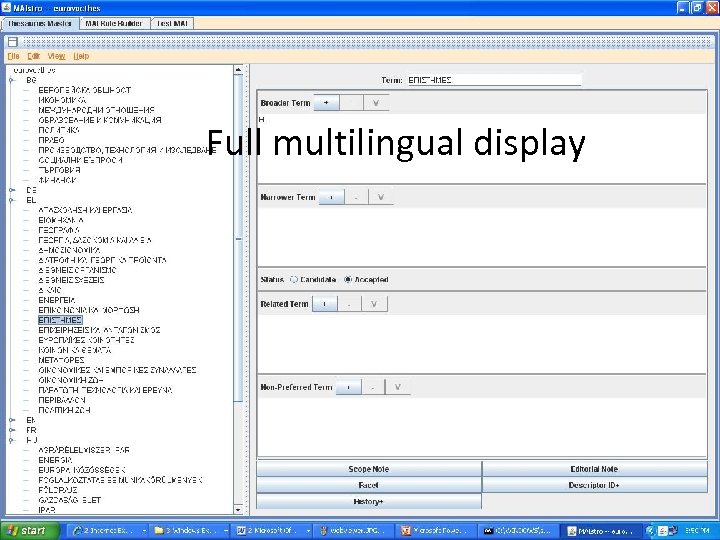Select ENERGIA under HU
The image size is (720, 540).
56,460
